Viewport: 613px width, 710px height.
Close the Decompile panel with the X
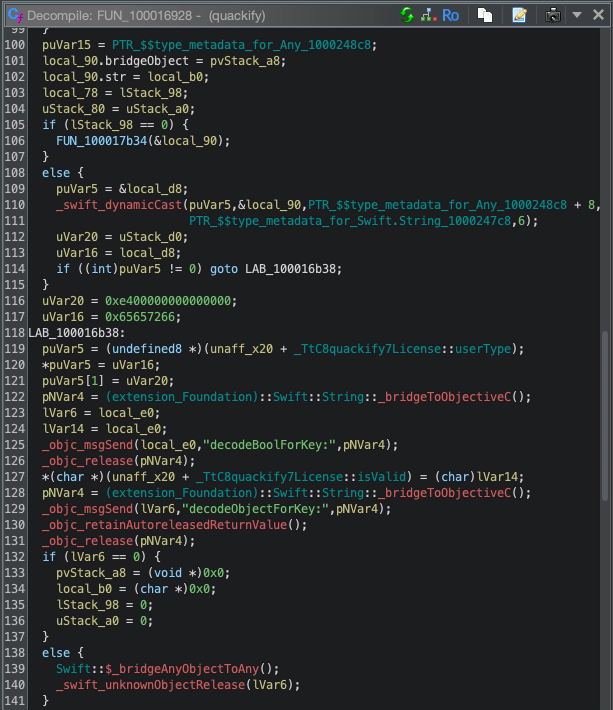pos(599,15)
